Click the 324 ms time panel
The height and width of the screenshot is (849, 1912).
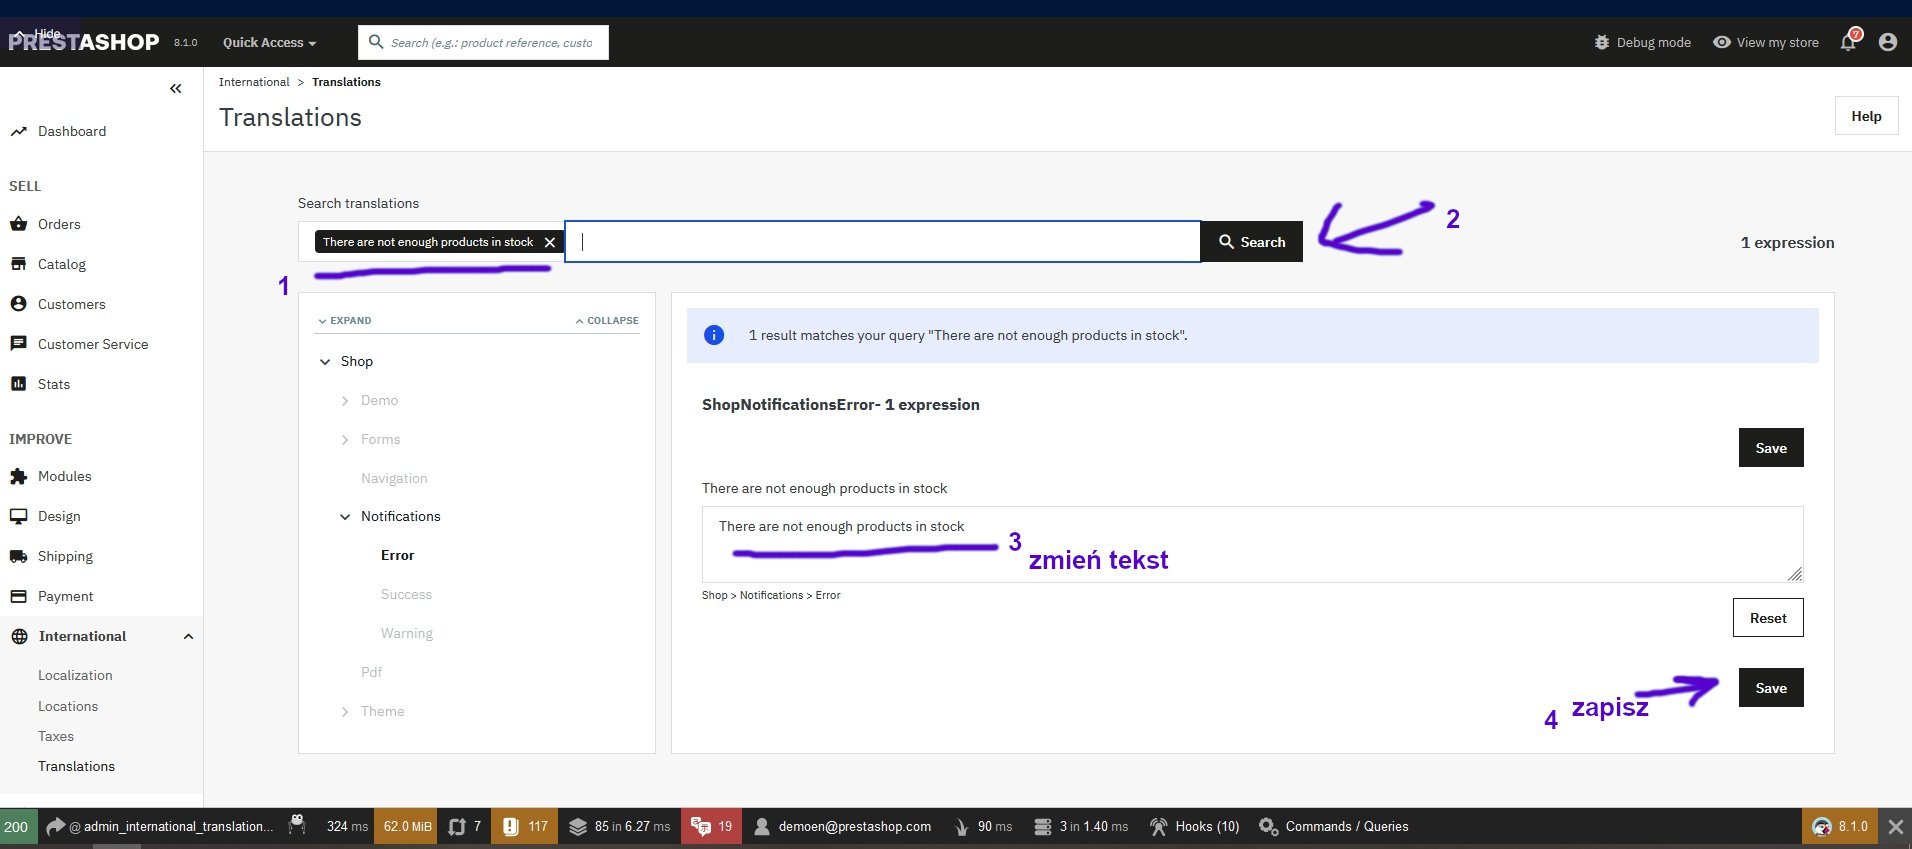[347, 826]
